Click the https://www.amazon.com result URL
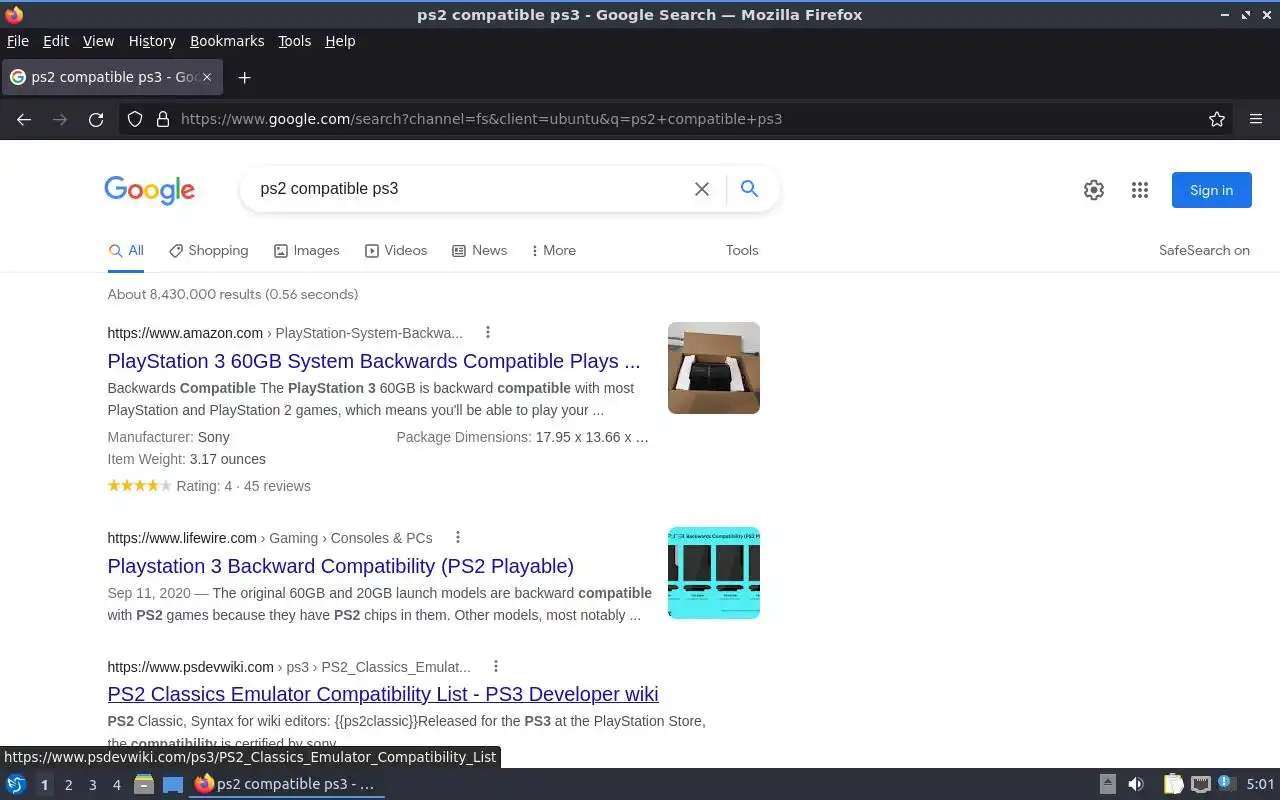Image resolution: width=1280 pixels, height=800 pixels. 185,333
